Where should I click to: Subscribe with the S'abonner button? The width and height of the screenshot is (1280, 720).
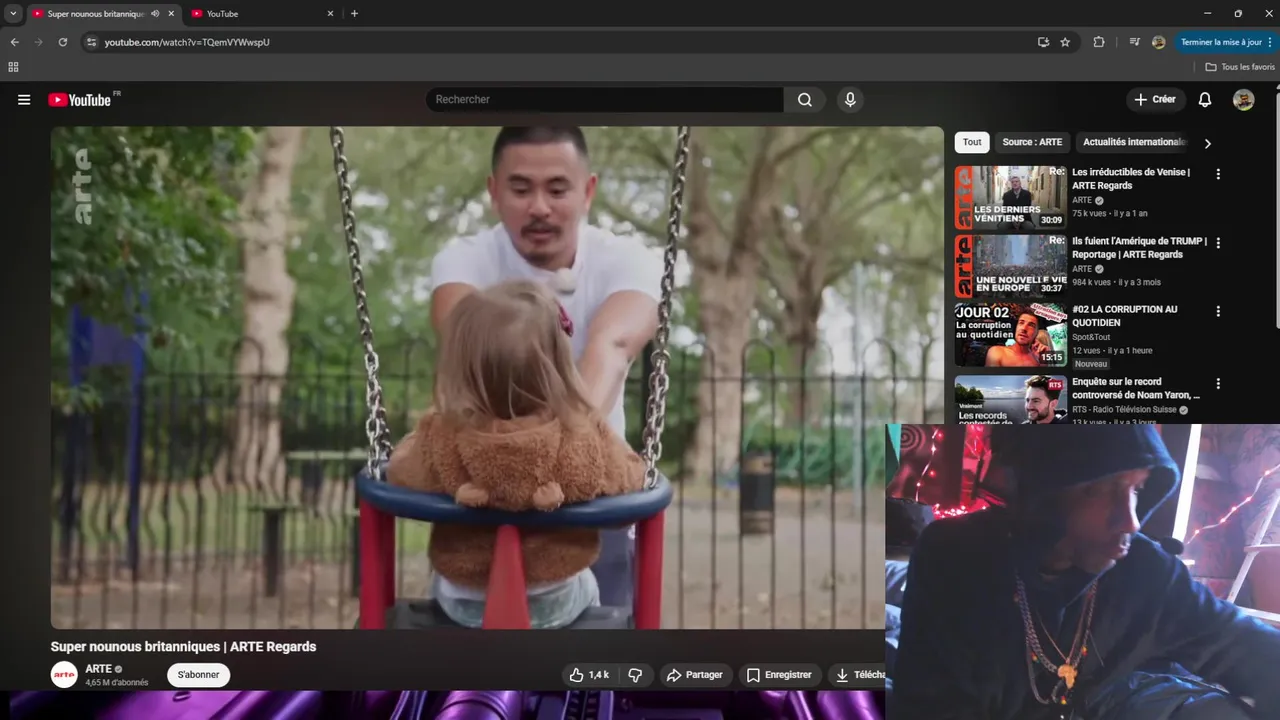pyautogui.click(x=198, y=675)
